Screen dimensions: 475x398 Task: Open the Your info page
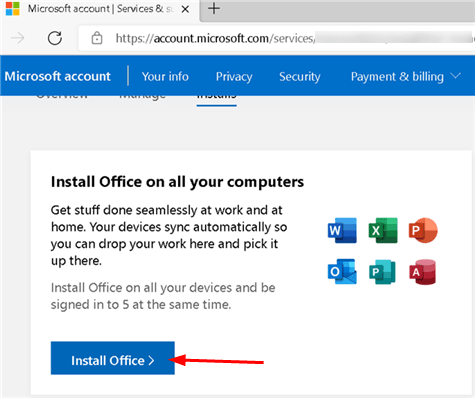click(x=165, y=76)
